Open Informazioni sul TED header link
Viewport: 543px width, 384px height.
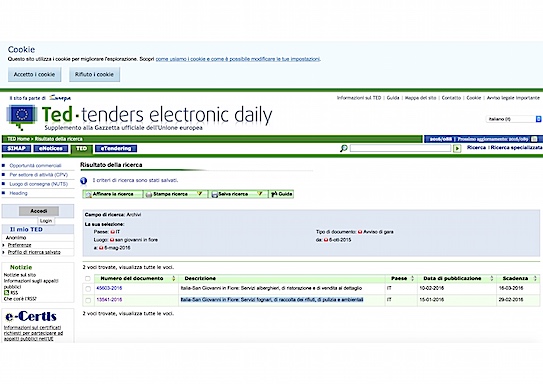359,98
